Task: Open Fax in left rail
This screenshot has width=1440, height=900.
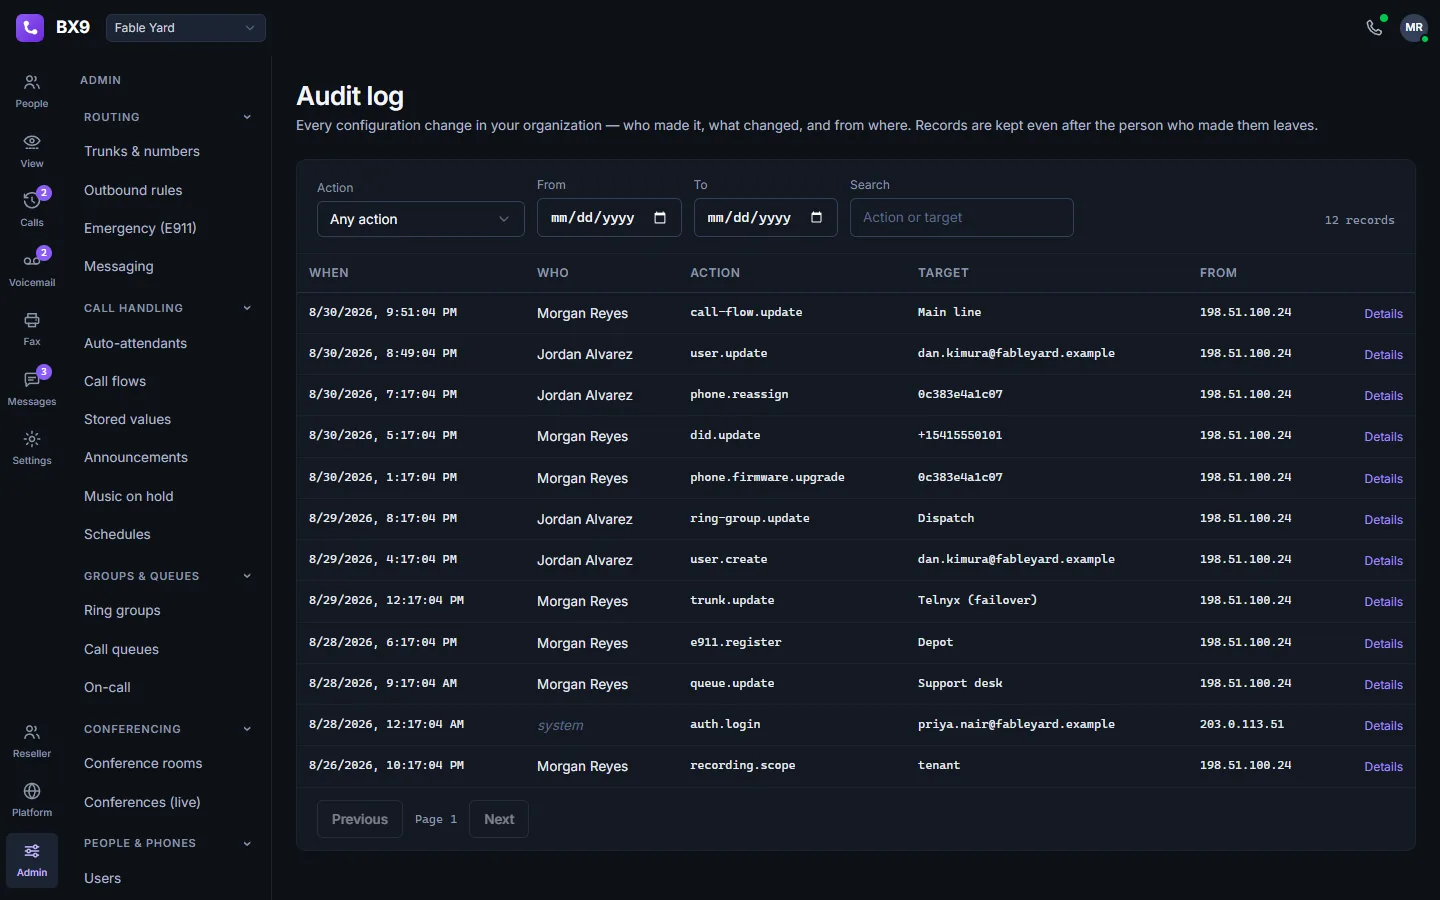Action: (x=32, y=329)
